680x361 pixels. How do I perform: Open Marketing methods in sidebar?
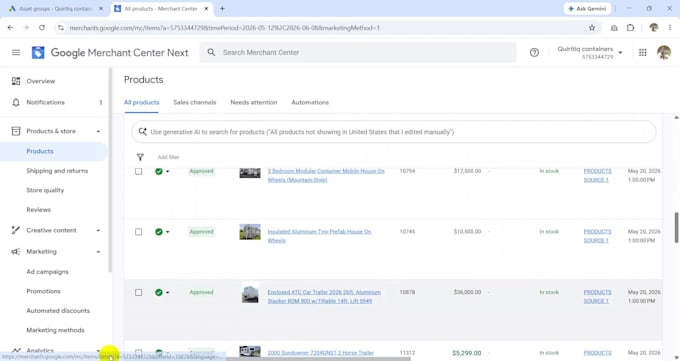56,331
